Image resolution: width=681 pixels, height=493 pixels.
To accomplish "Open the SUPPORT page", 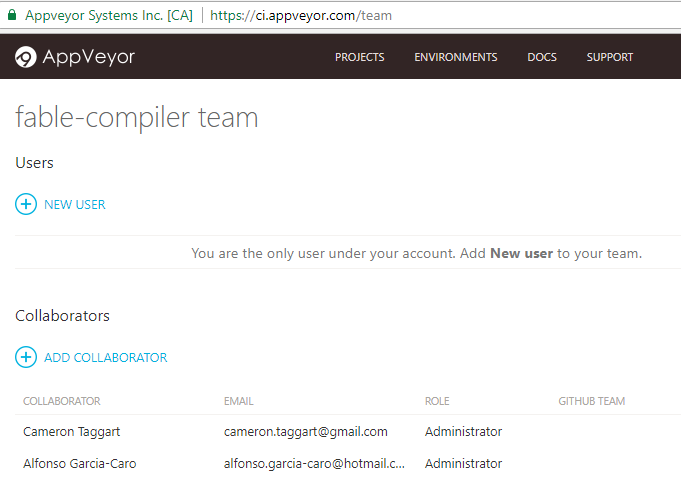I will tap(610, 57).
